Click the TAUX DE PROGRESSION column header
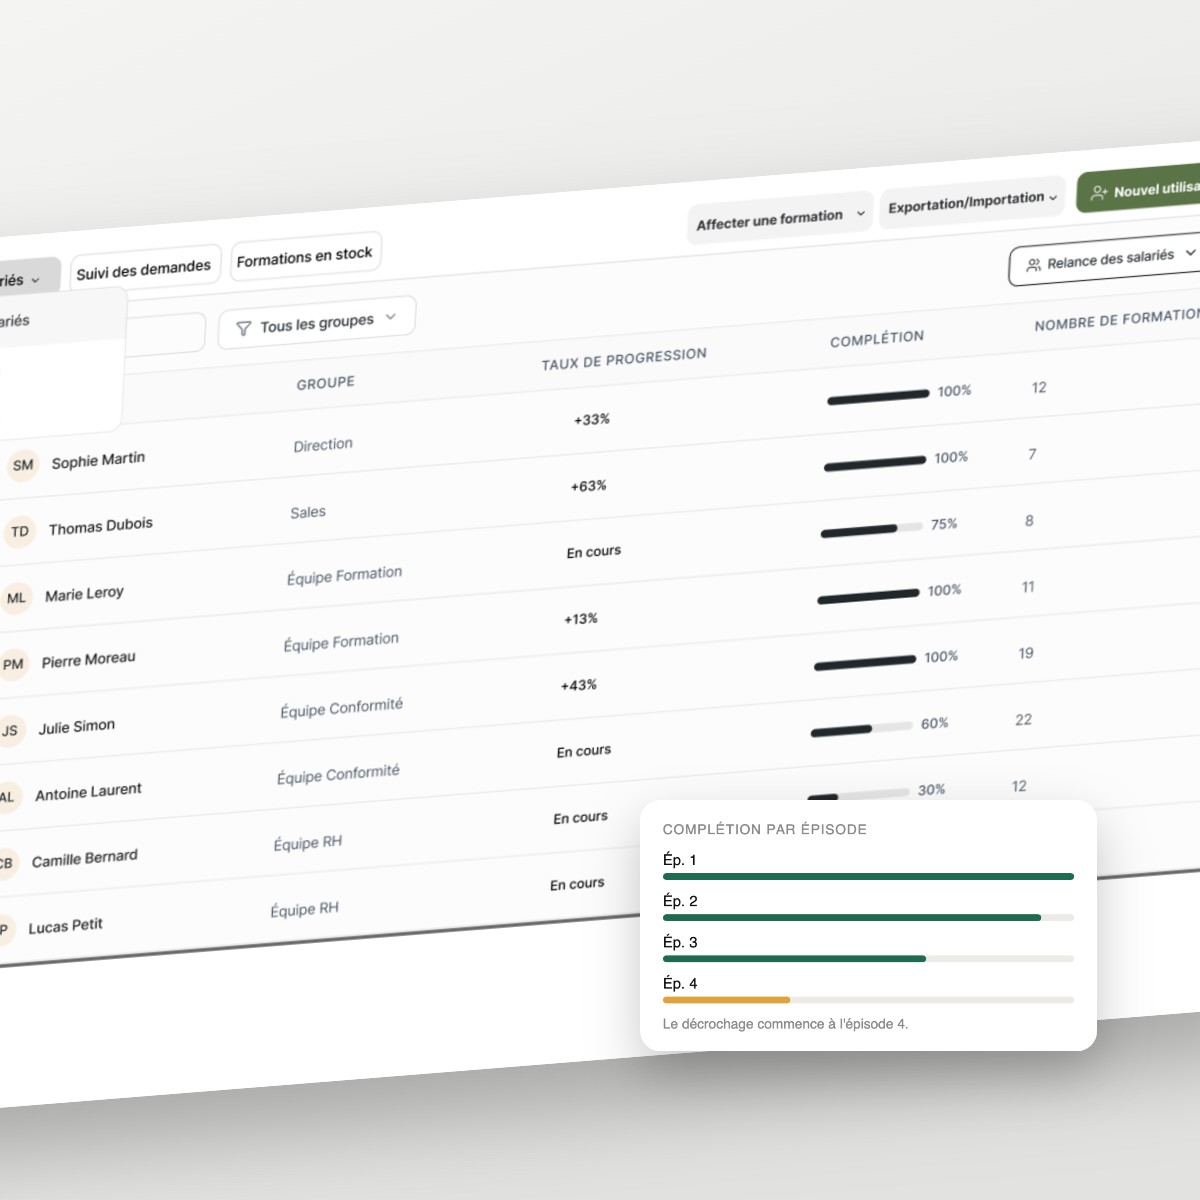Screen dimensions: 1200x1200 tap(624, 359)
